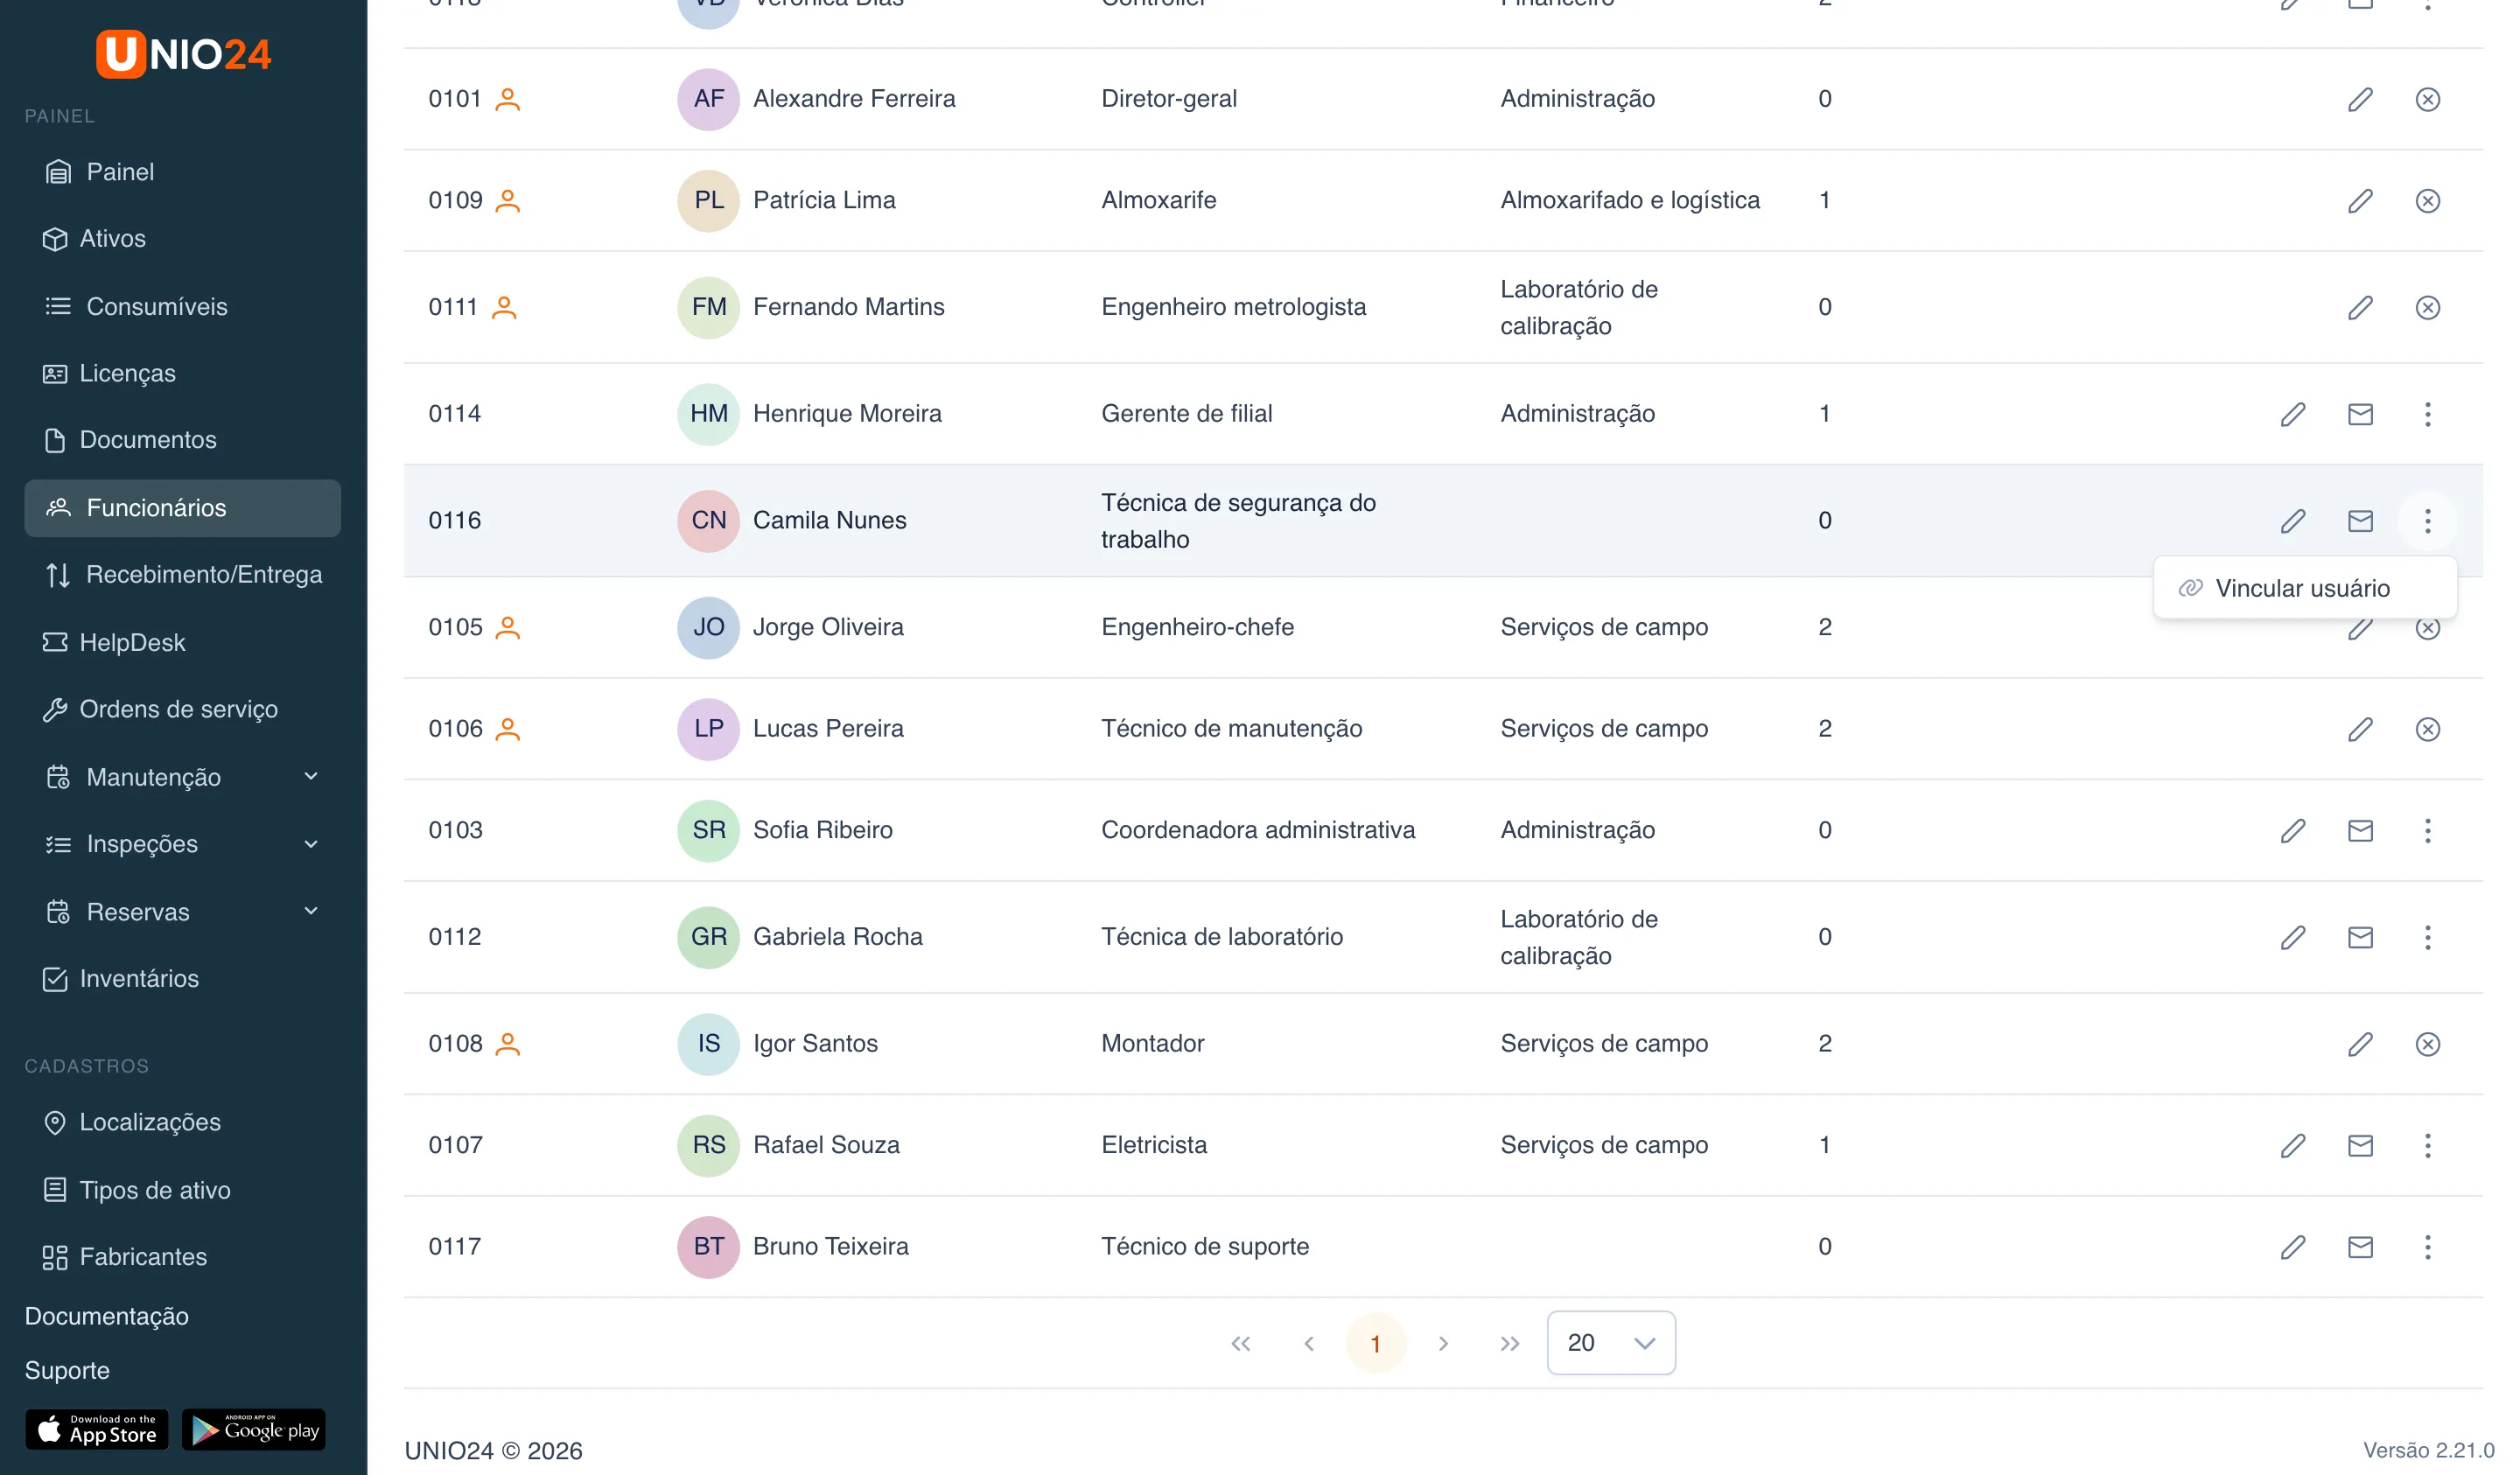
Task: Click the edit pencil for Igor Santos
Action: (x=2360, y=1044)
